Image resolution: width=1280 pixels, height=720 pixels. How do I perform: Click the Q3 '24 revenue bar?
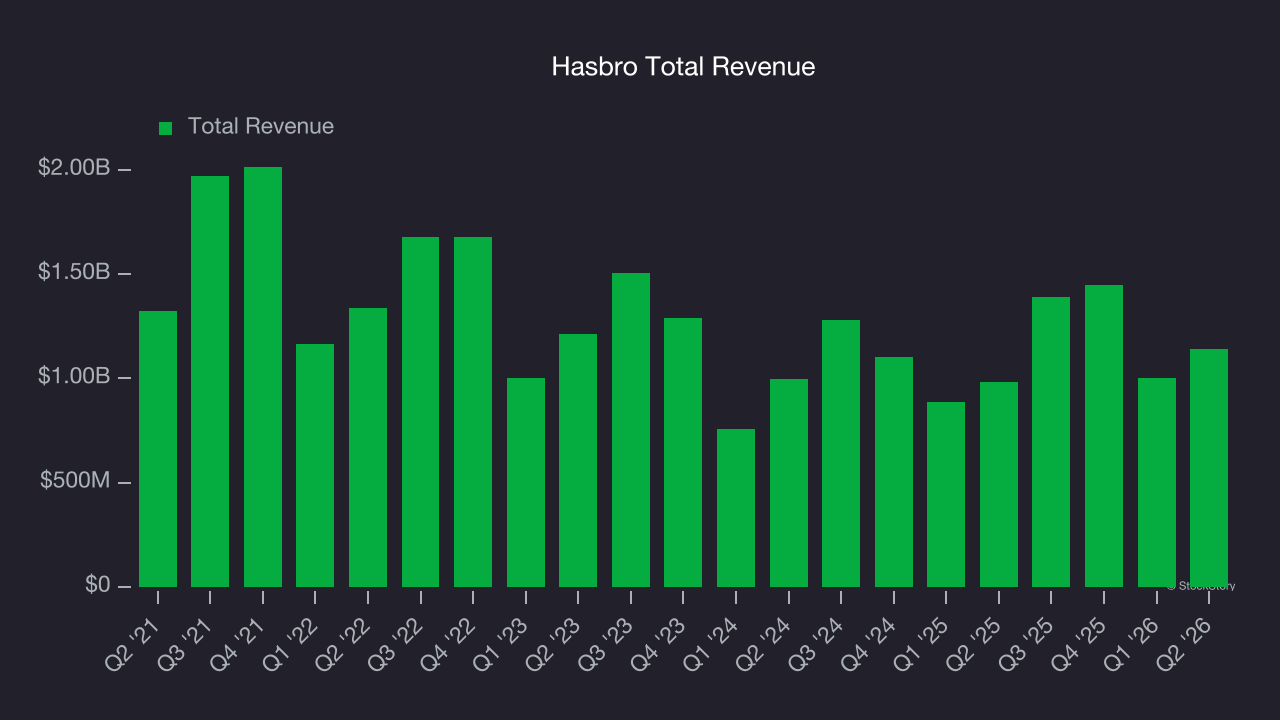pos(841,453)
